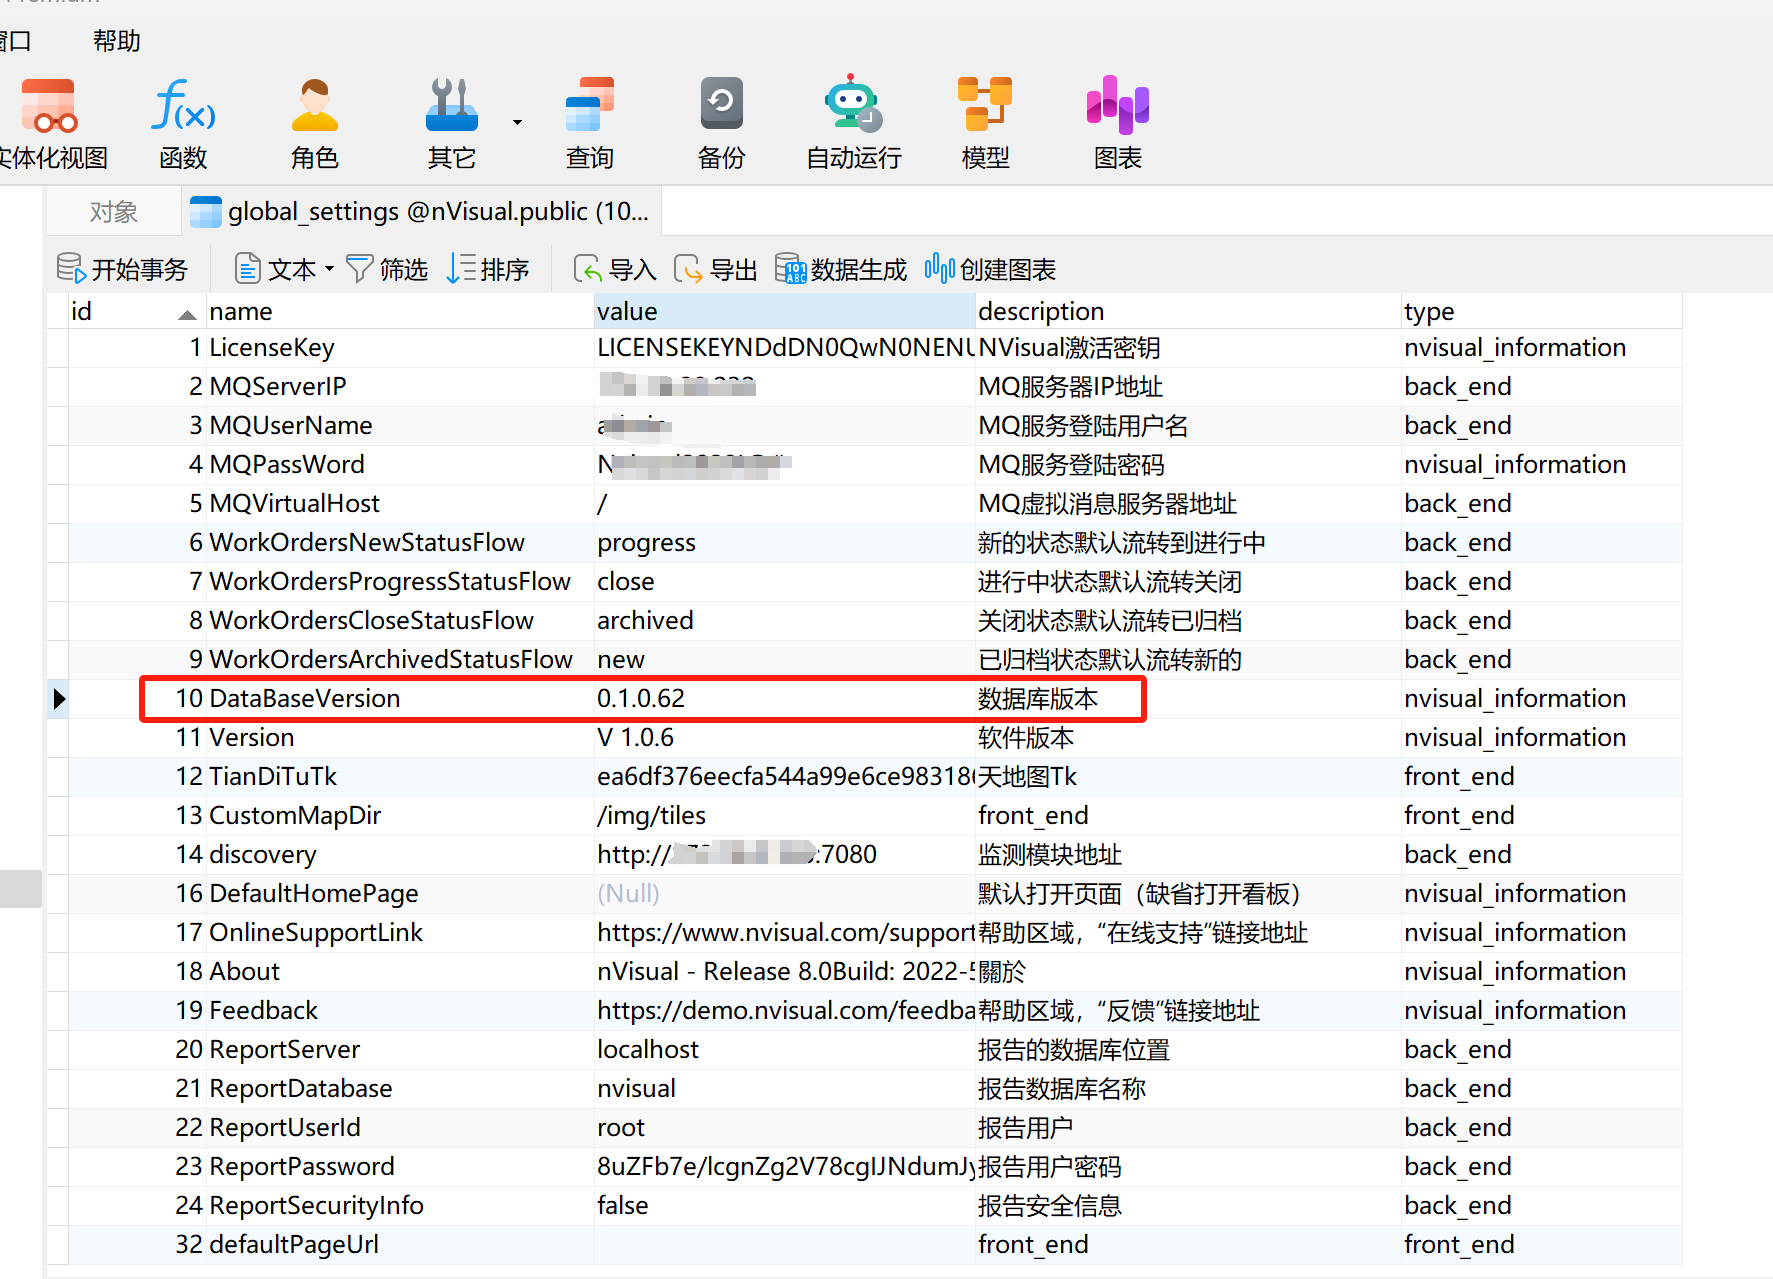The height and width of the screenshot is (1279, 1773).
Task: Click the 'NVisual激活密钥' description cell
Action: pyautogui.click(x=1188, y=348)
